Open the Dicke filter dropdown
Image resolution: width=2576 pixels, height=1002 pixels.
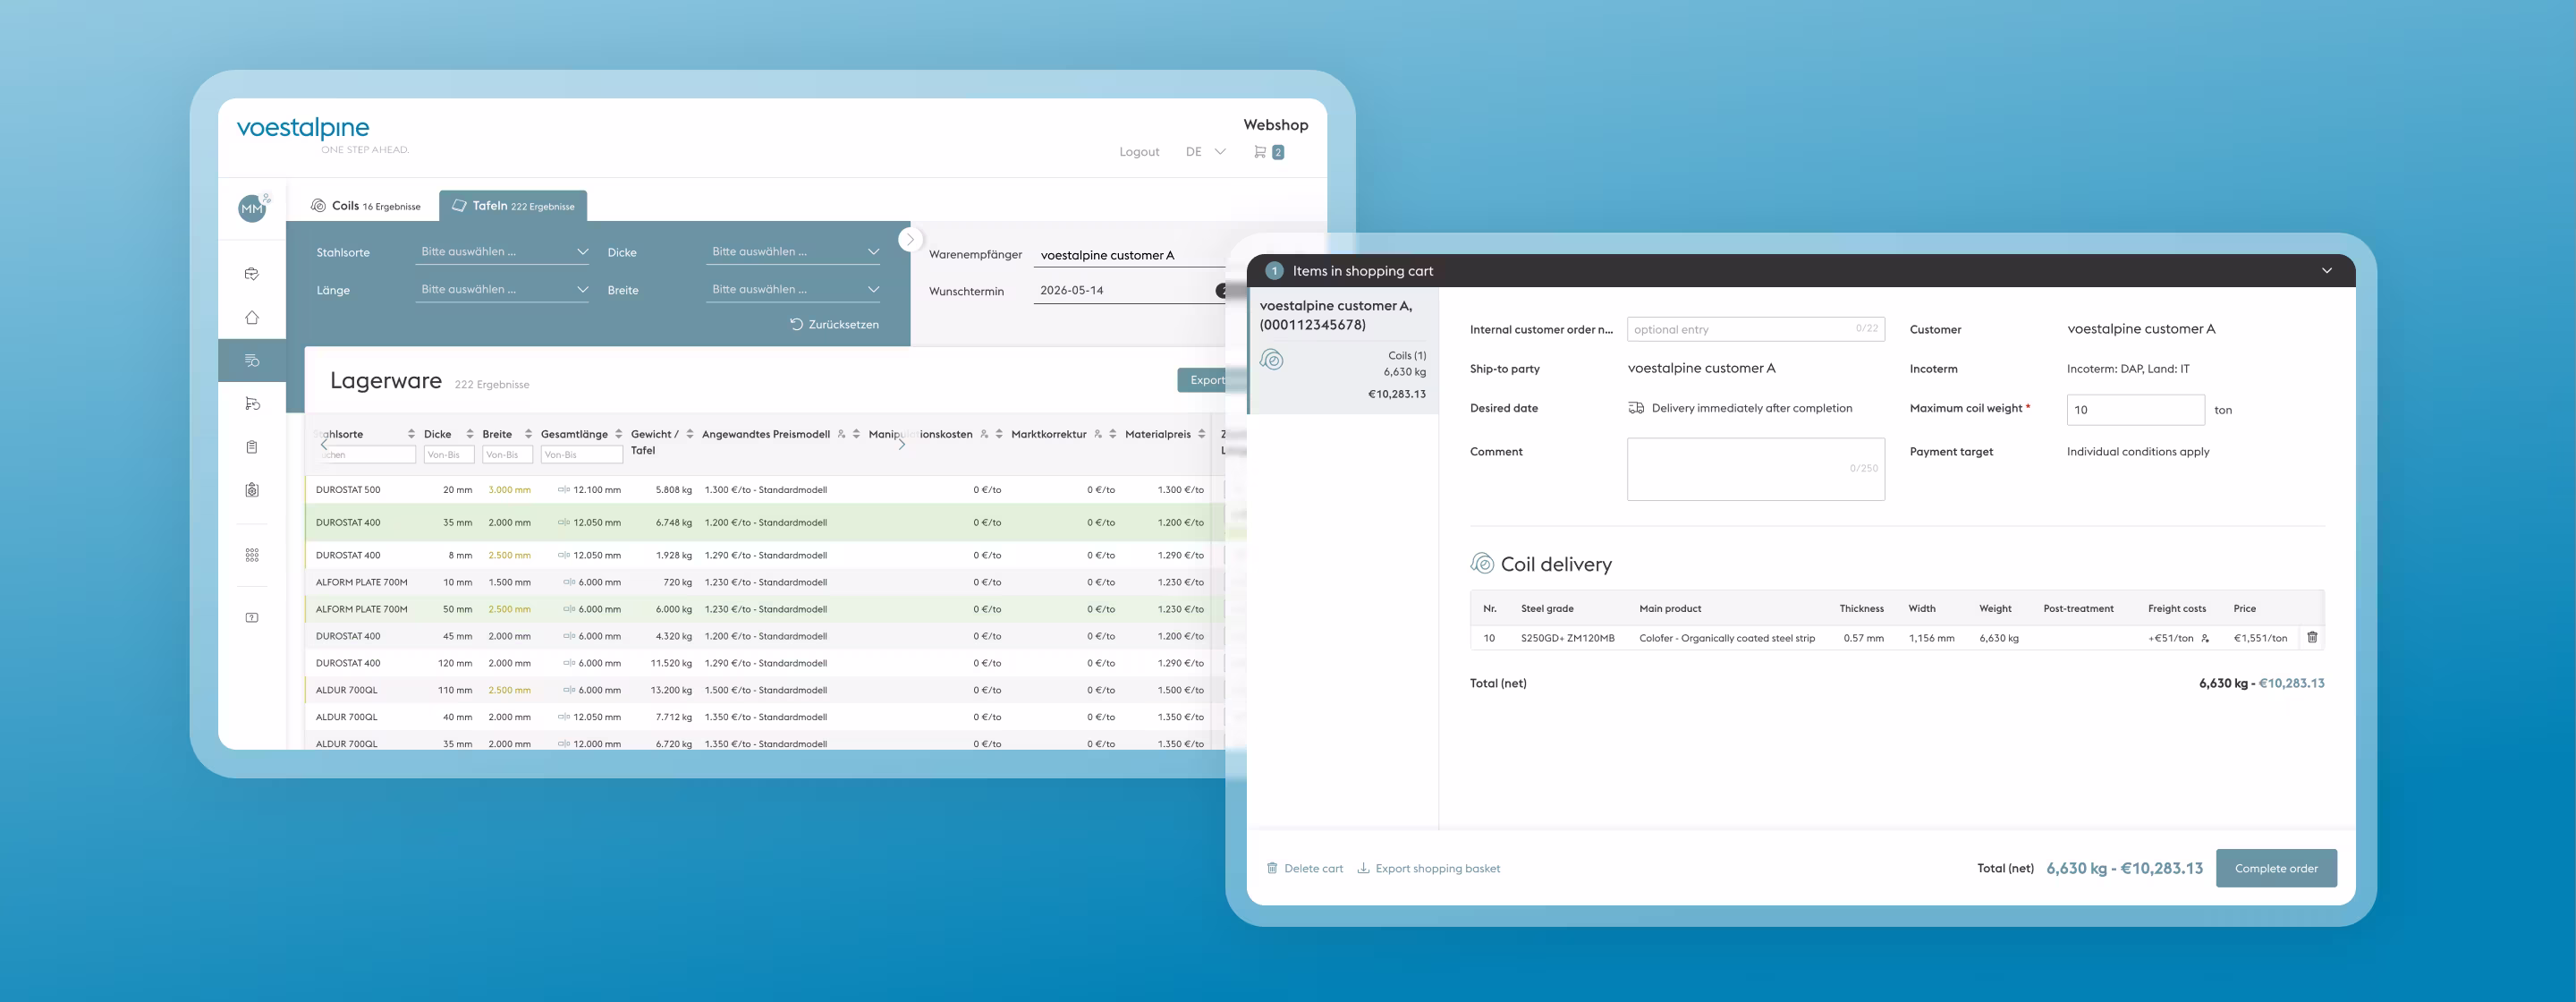pyautogui.click(x=794, y=252)
